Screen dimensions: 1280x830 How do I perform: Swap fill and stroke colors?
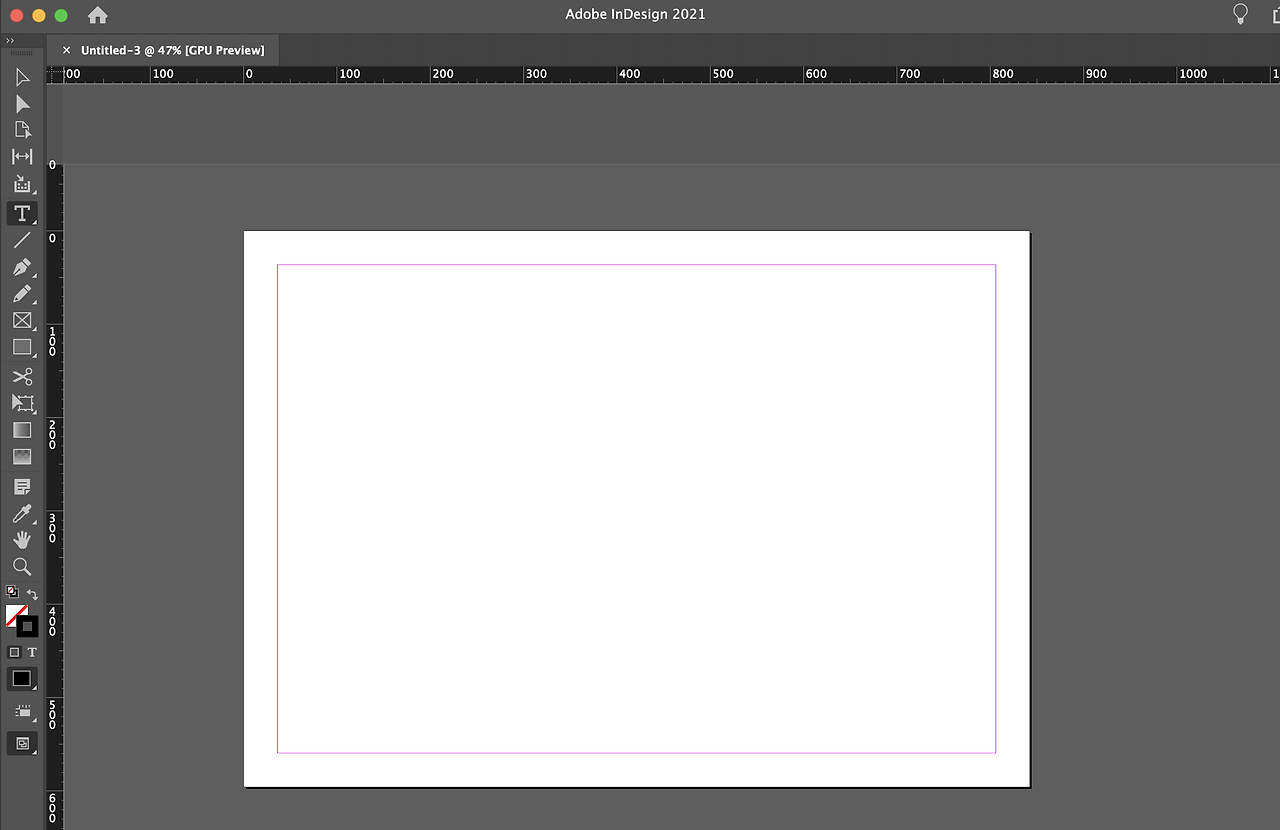tap(33, 593)
